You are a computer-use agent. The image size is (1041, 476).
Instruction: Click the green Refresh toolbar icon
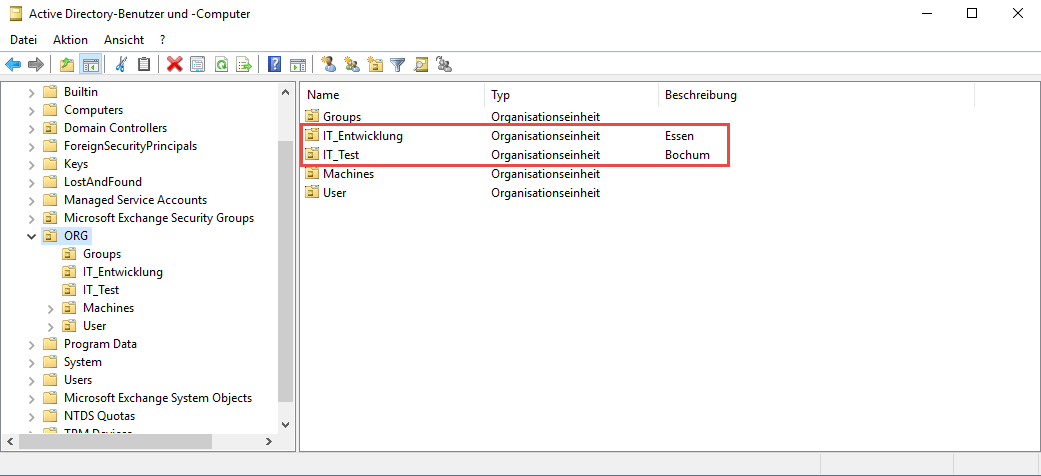click(220, 65)
